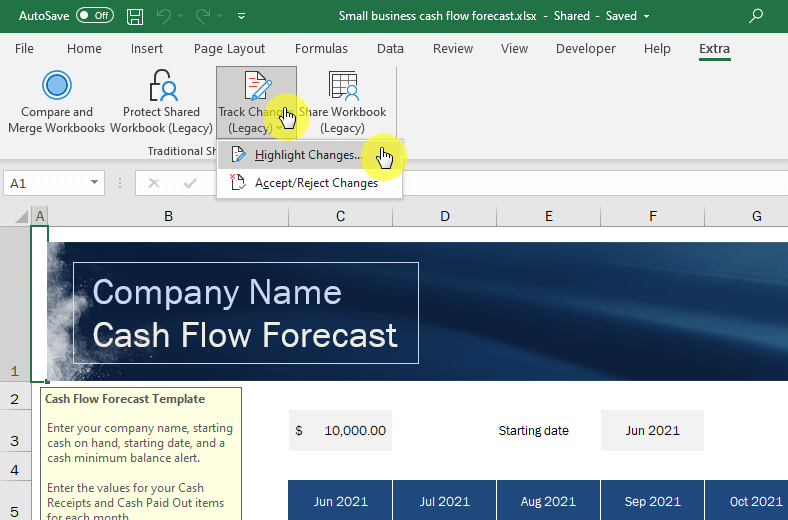Image resolution: width=788 pixels, height=520 pixels.
Task: Click the Company Name Cash Flow Forecast title
Action: [245, 313]
